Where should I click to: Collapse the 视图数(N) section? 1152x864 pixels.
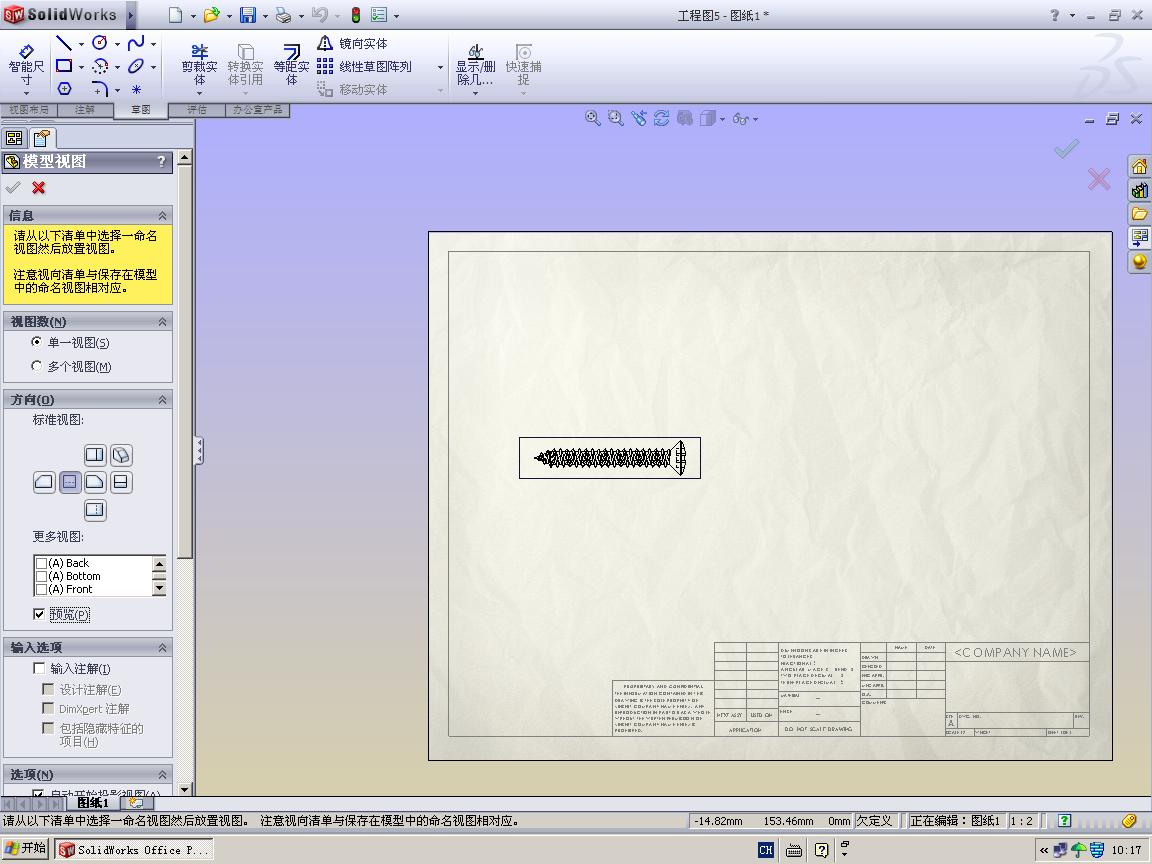pyautogui.click(x=162, y=321)
